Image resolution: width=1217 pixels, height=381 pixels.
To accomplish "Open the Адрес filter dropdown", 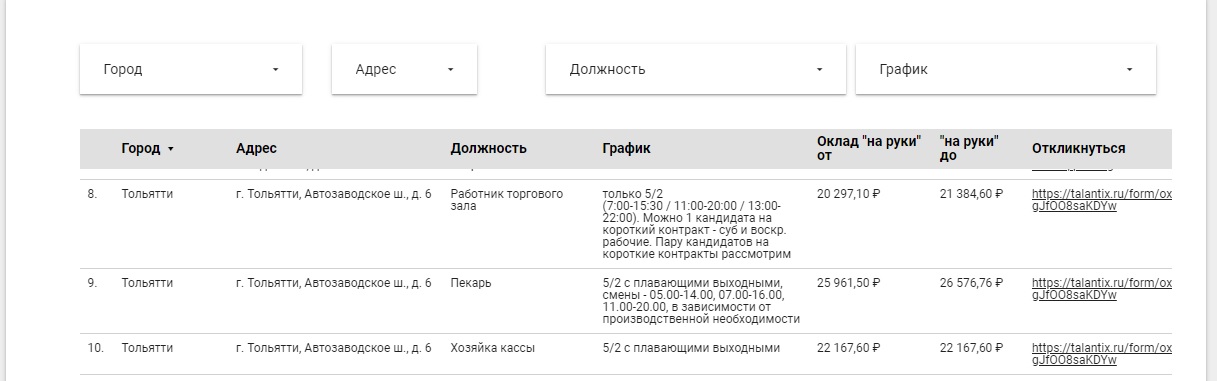I will [405, 70].
